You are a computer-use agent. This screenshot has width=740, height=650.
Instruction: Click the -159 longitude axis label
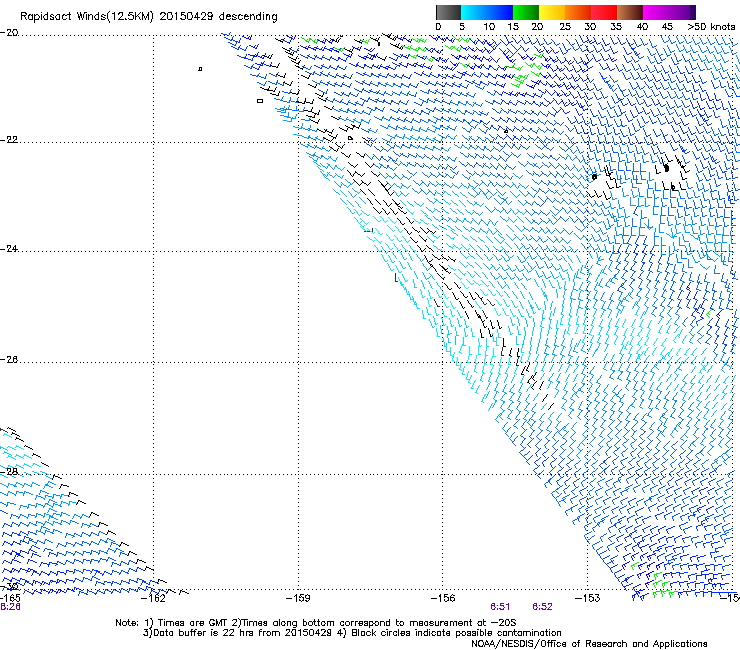[298, 599]
